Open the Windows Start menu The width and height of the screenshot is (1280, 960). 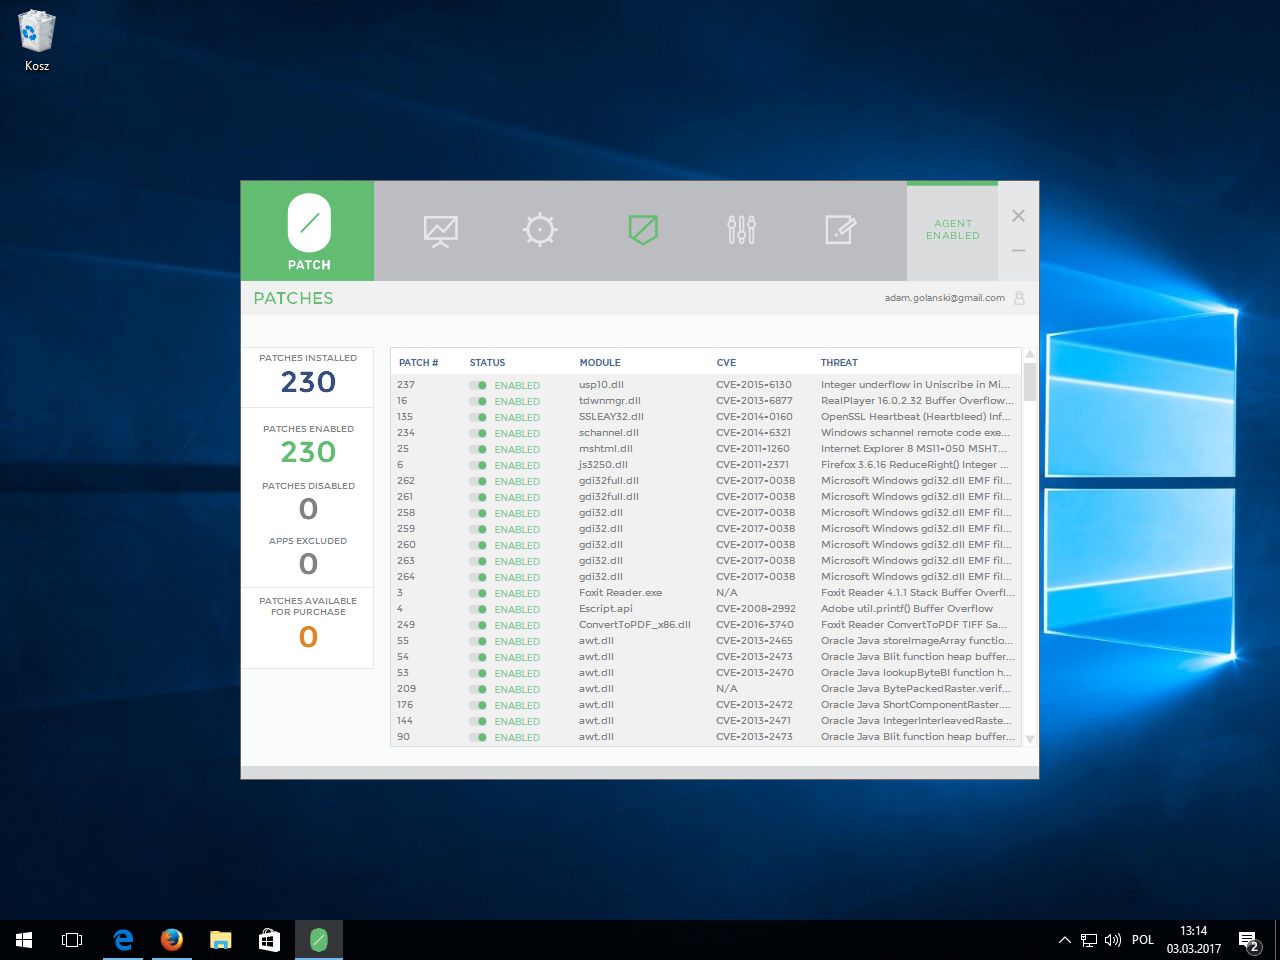point(24,940)
